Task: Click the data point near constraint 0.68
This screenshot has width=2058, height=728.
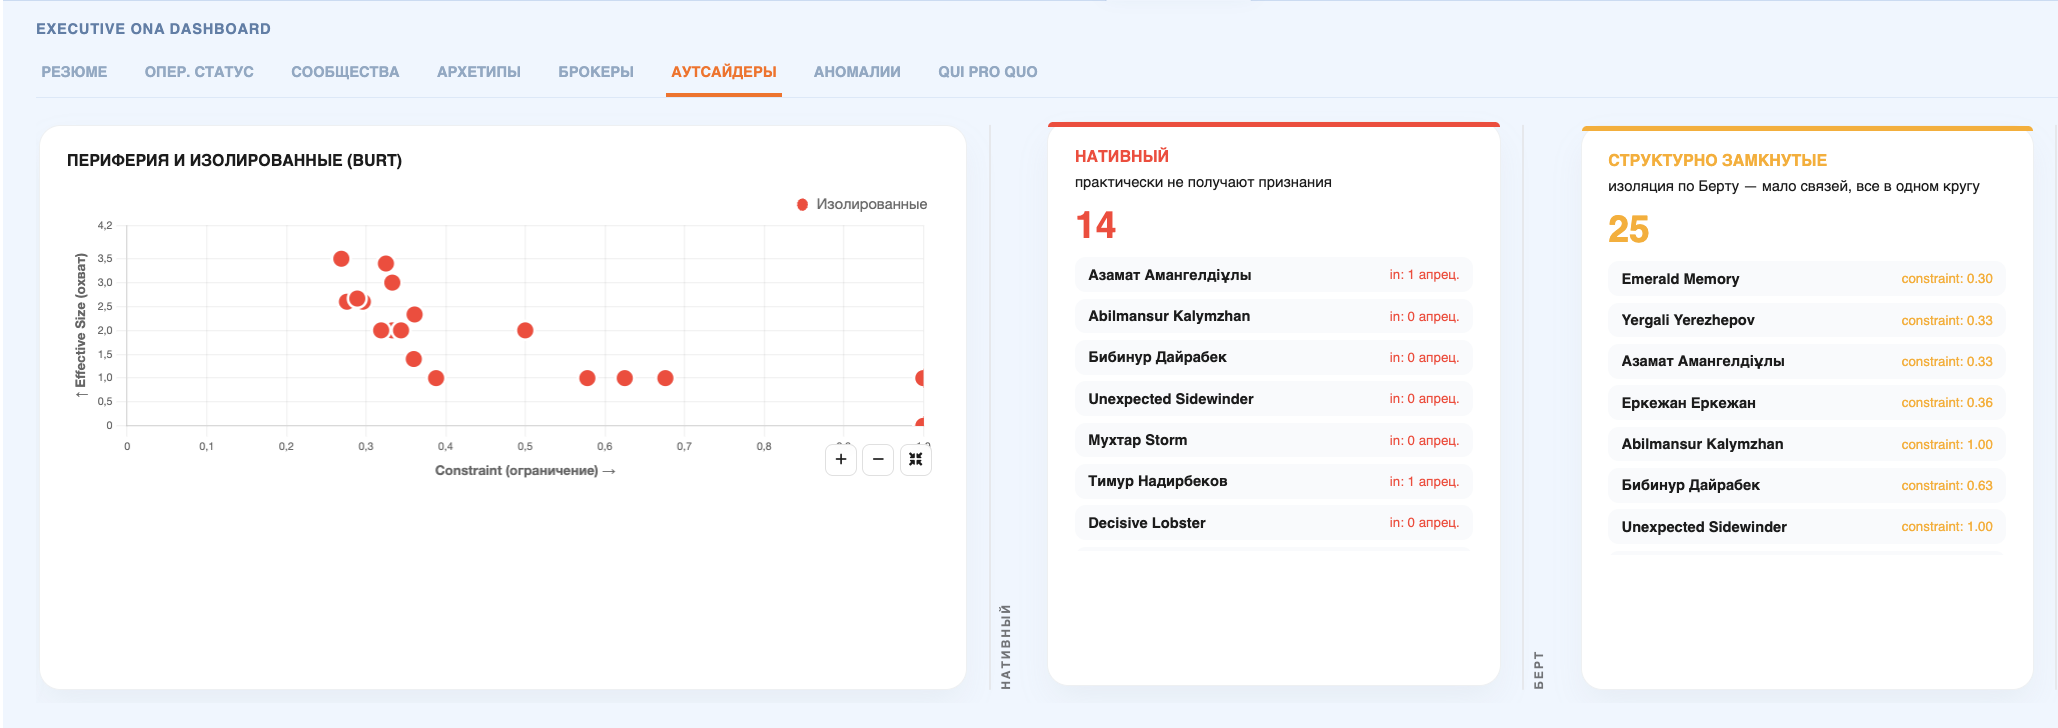Action: [665, 378]
